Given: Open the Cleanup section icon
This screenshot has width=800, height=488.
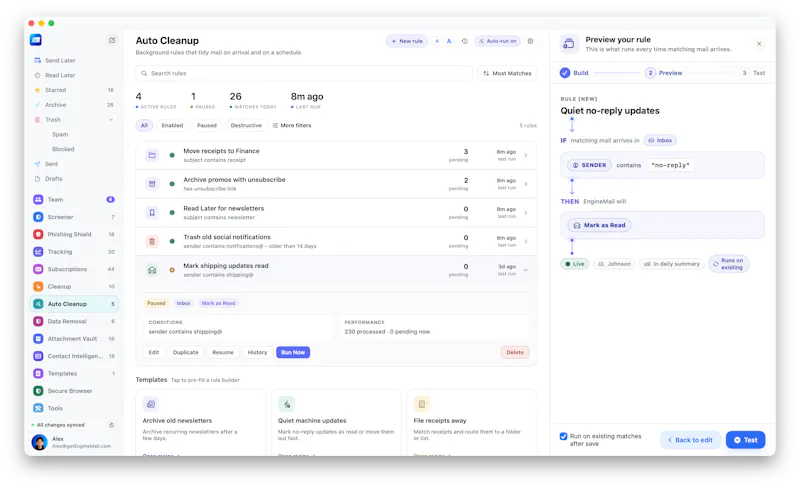Looking at the screenshot, I should [x=38, y=286].
